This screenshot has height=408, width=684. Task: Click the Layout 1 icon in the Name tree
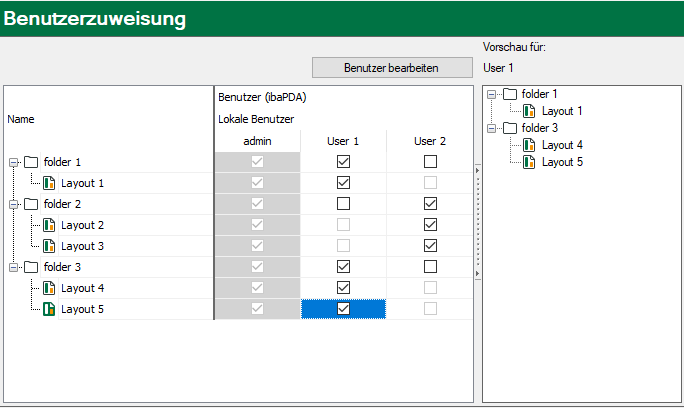(x=49, y=183)
